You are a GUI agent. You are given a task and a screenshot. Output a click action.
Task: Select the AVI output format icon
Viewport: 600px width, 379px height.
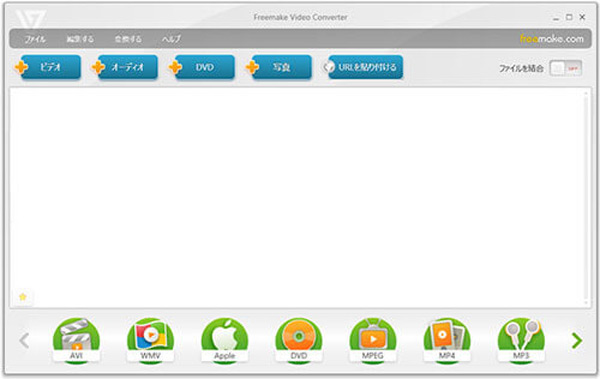pyautogui.click(x=76, y=340)
